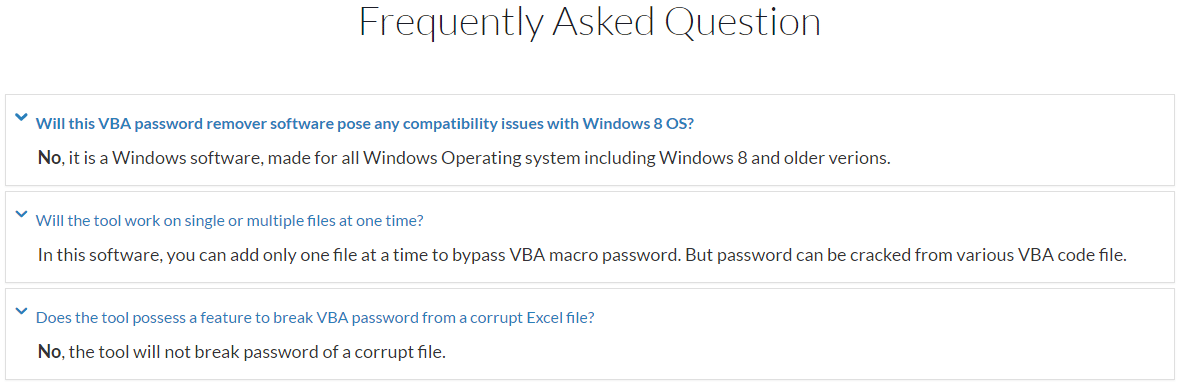Click 'at one time?' ending the second question
The height and width of the screenshot is (389, 1187).
click(x=386, y=221)
